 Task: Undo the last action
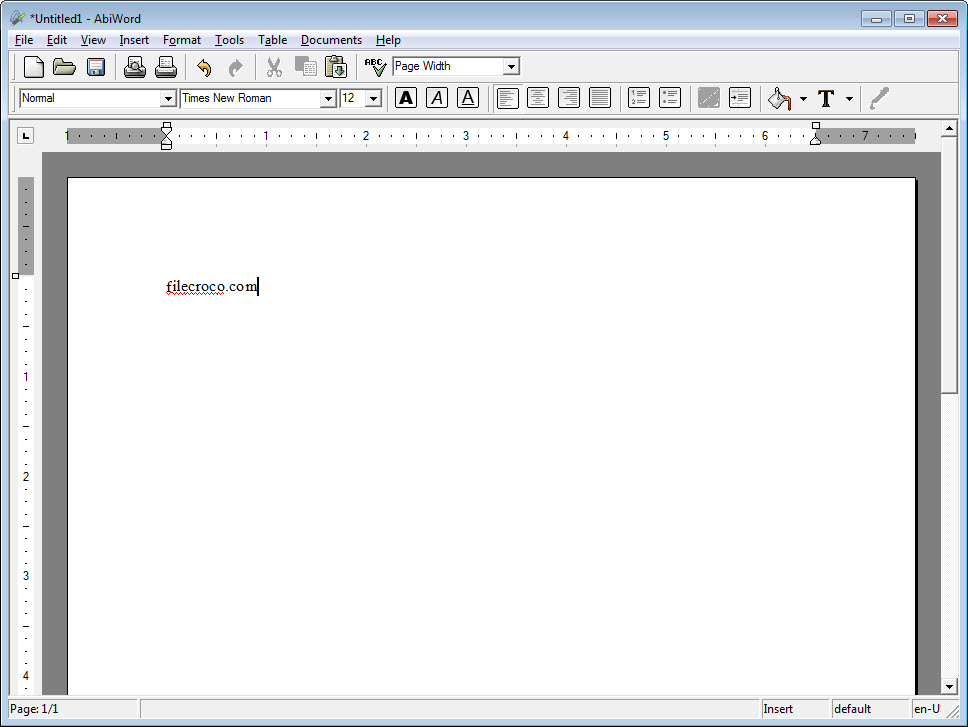(204, 67)
